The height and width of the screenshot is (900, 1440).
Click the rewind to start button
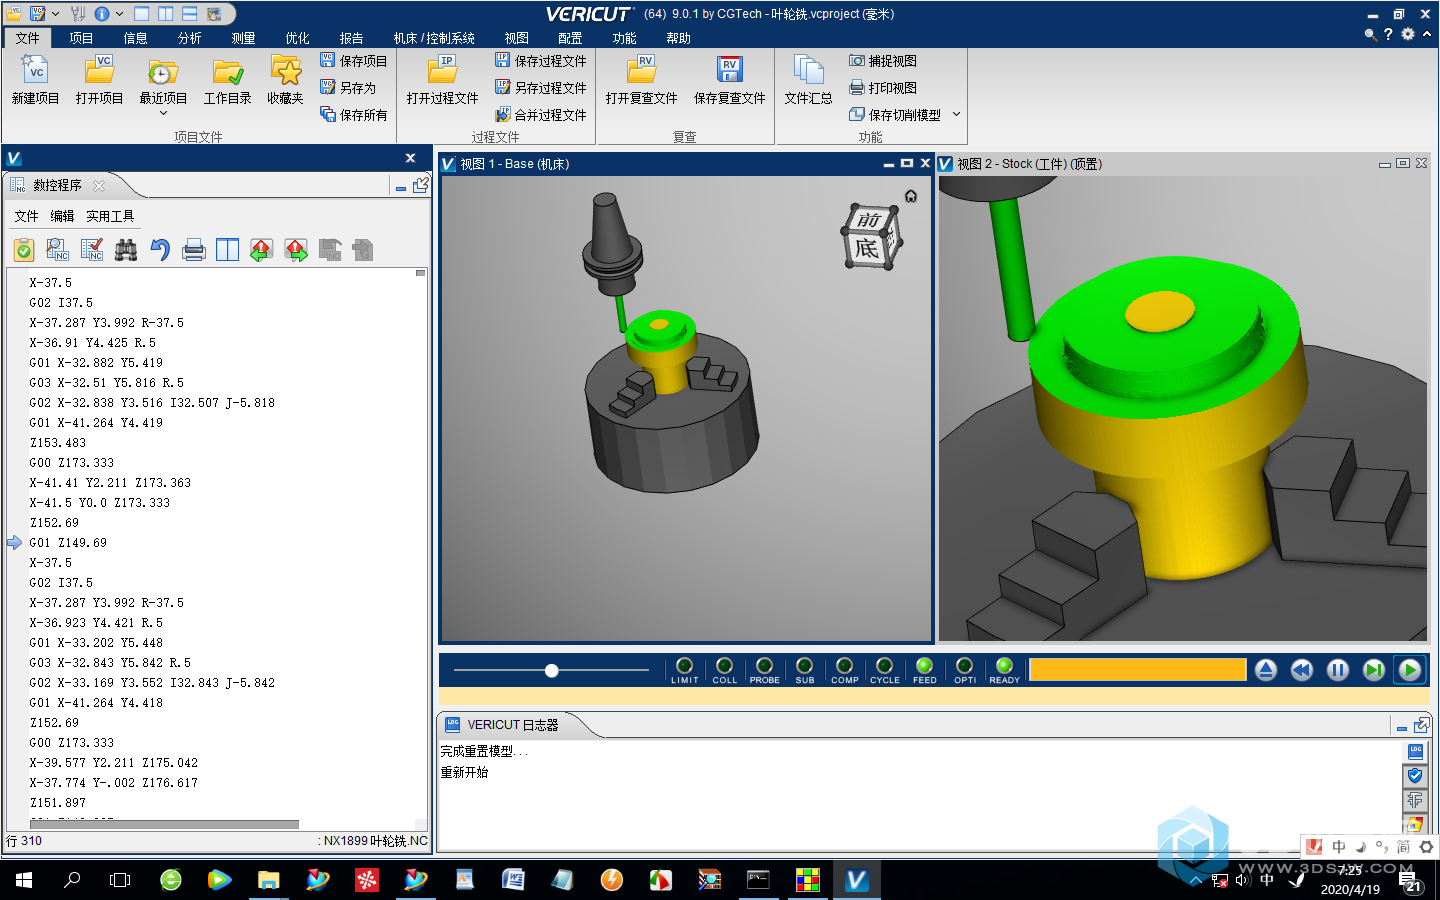pyautogui.click(x=1302, y=670)
